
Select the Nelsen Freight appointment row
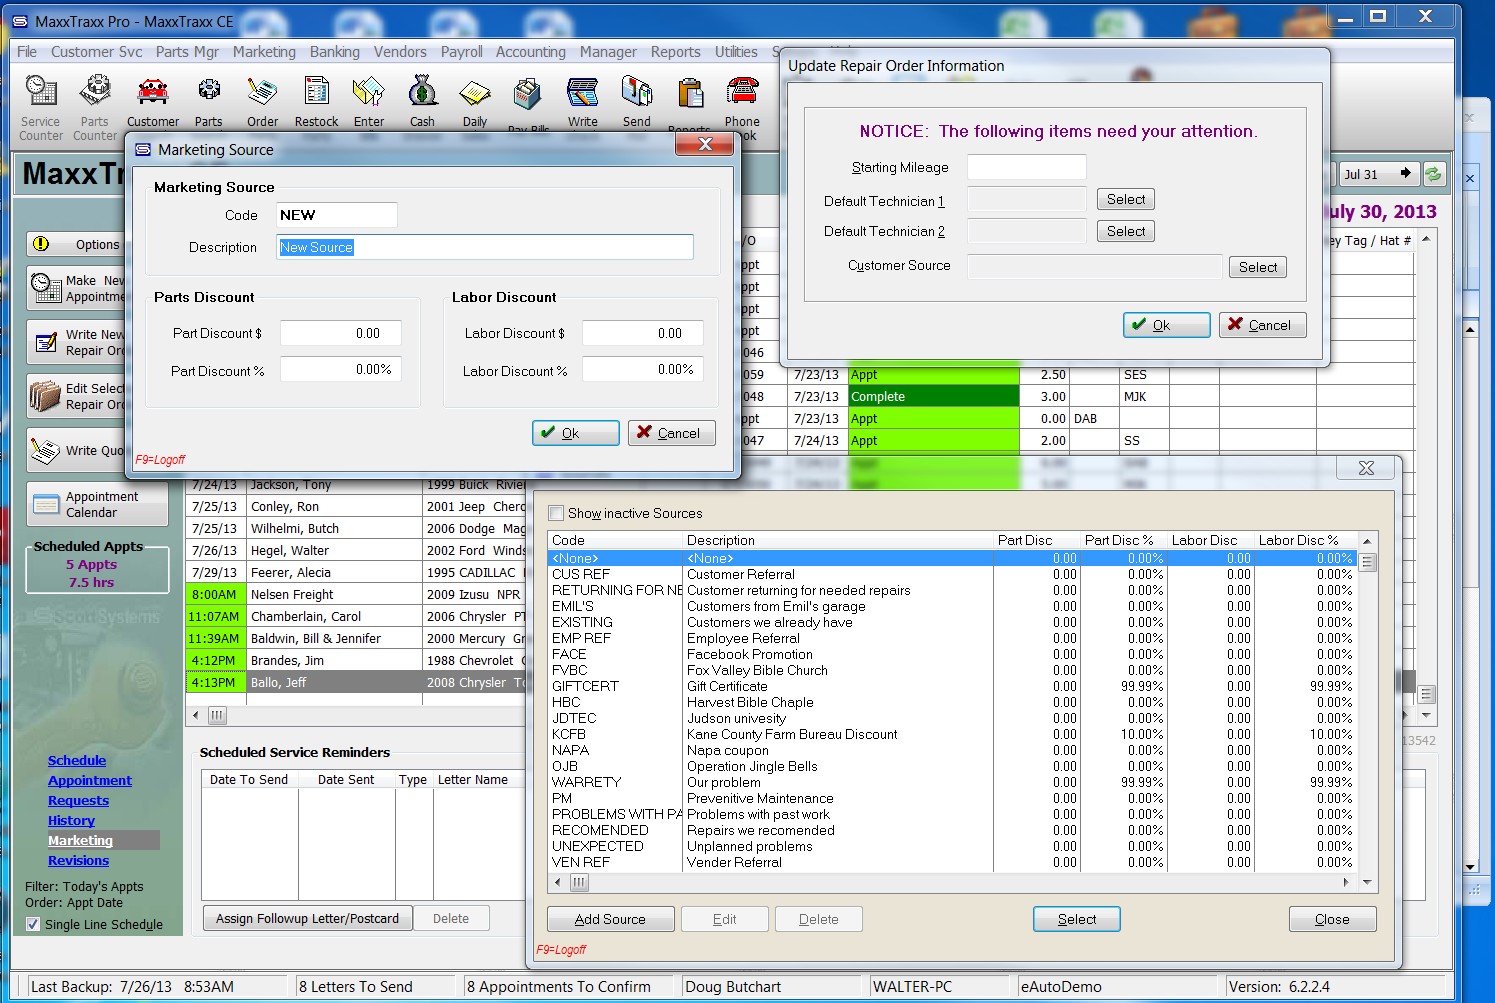click(355, 595)
